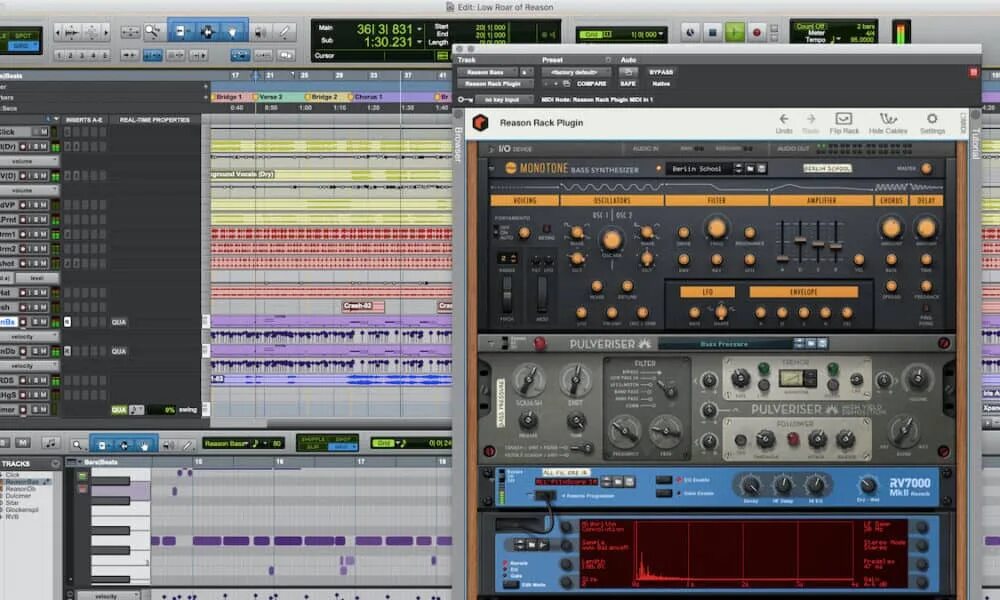Select the Pencil tool in the main Edit toolbar

tap(284, 31)
